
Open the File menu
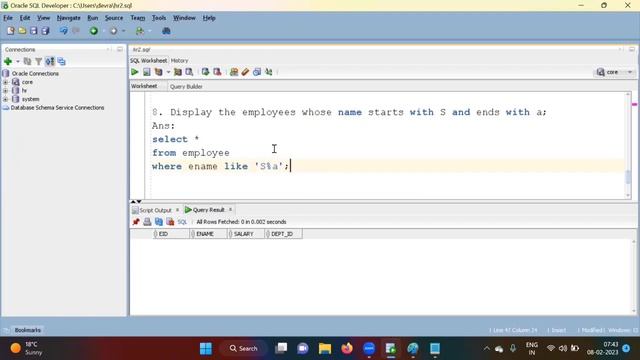[8, 18]
